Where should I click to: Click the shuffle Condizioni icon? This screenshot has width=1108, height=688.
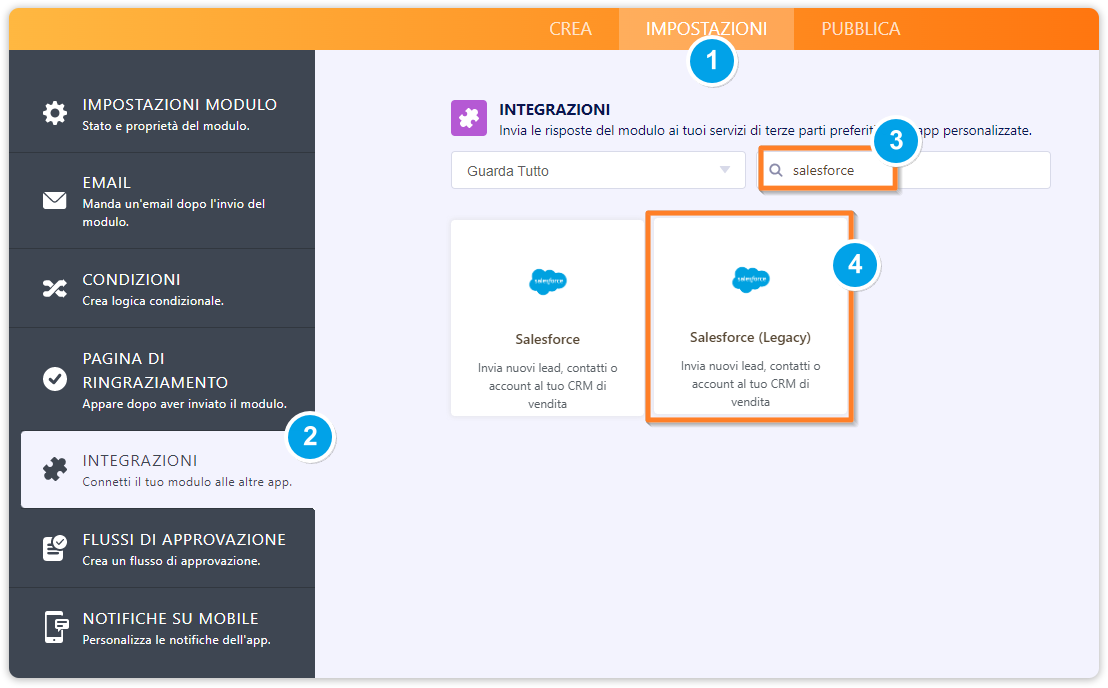point(54,288)
